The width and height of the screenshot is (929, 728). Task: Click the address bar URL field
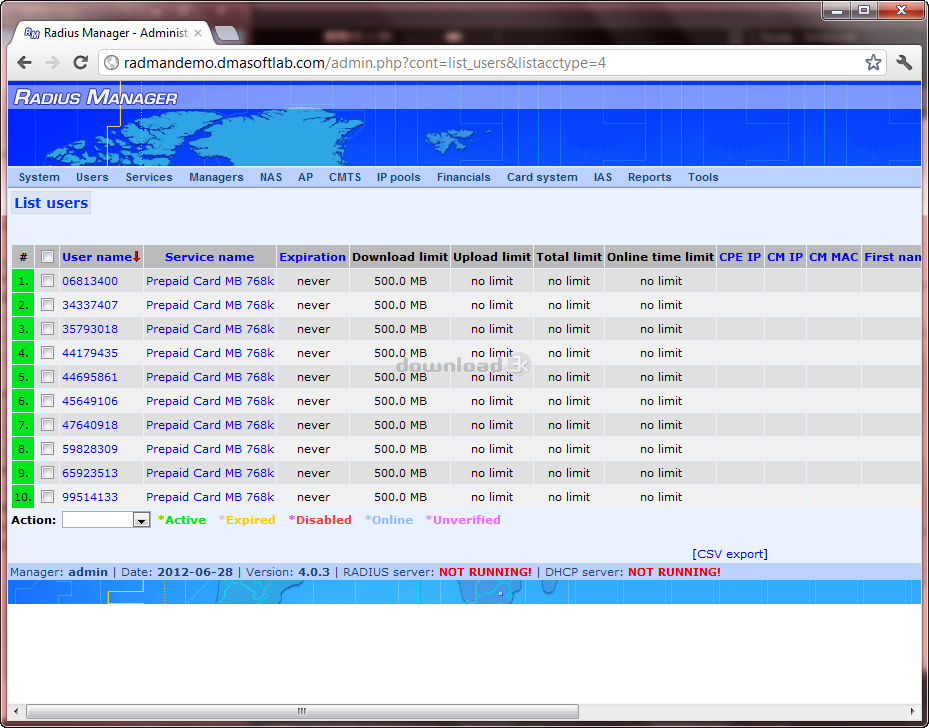pyautogui.click(x=492, y=63)
